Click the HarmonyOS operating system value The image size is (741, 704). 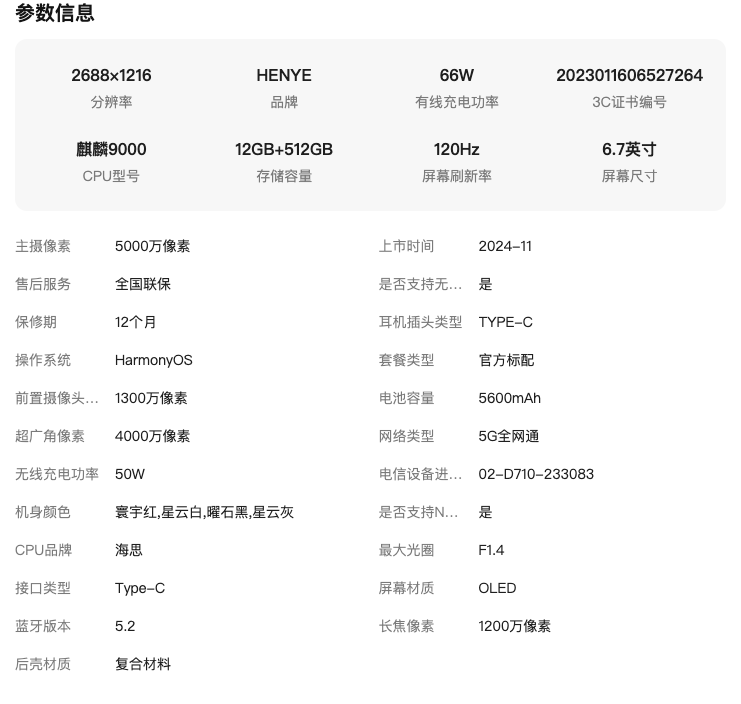153,360
